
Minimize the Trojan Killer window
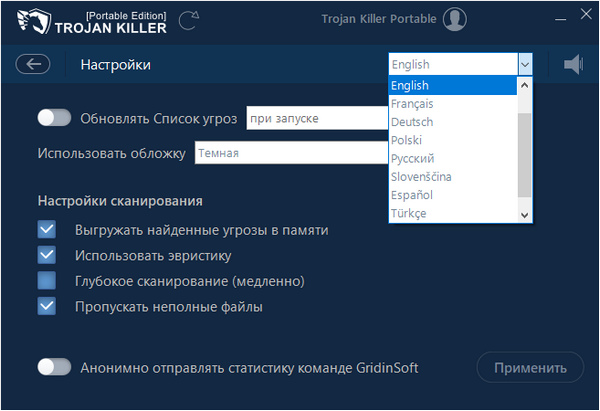tap(561, 19)
